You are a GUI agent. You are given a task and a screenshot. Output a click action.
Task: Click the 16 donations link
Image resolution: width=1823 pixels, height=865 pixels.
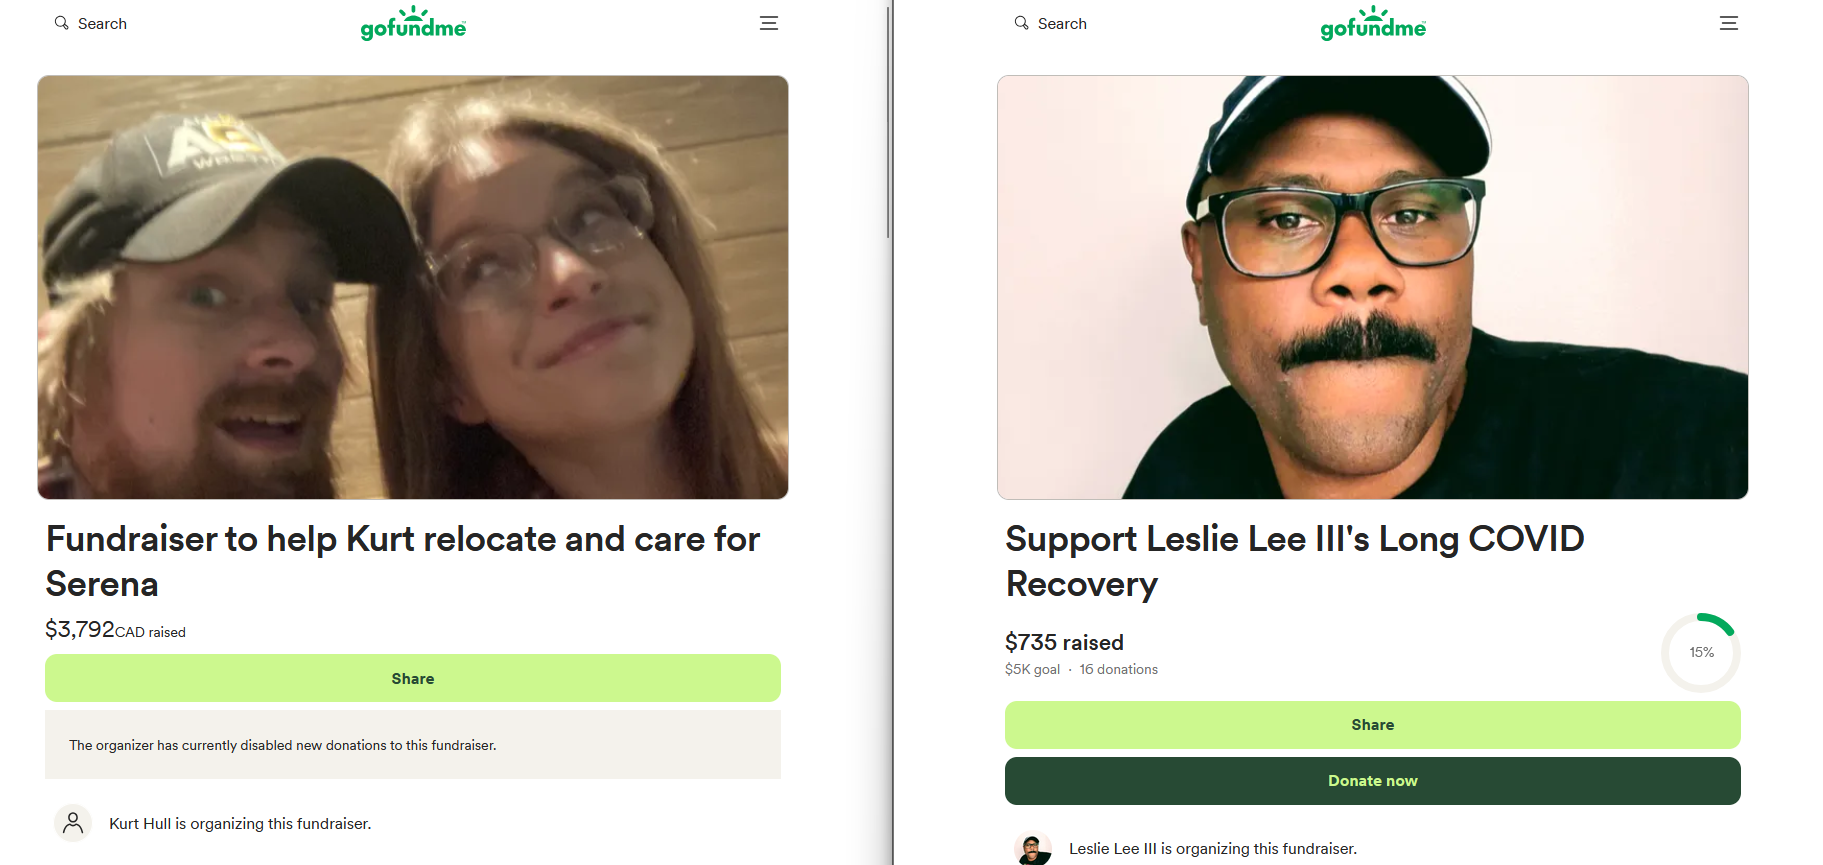pyautogui.click(x=1119, y=669)
